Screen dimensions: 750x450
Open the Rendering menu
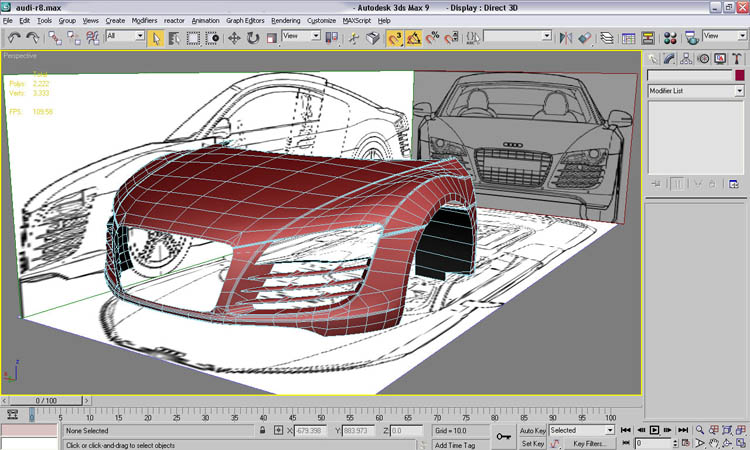click(x=286, y=20)
